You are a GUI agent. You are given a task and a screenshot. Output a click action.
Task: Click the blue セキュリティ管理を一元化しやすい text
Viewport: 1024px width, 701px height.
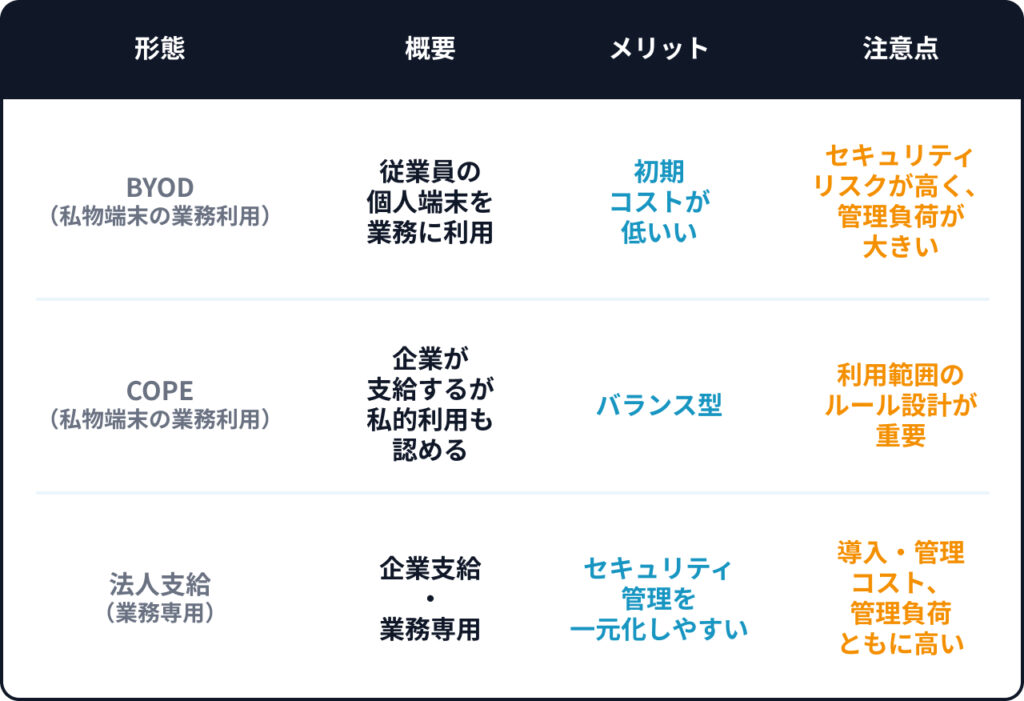coord(659,598)
